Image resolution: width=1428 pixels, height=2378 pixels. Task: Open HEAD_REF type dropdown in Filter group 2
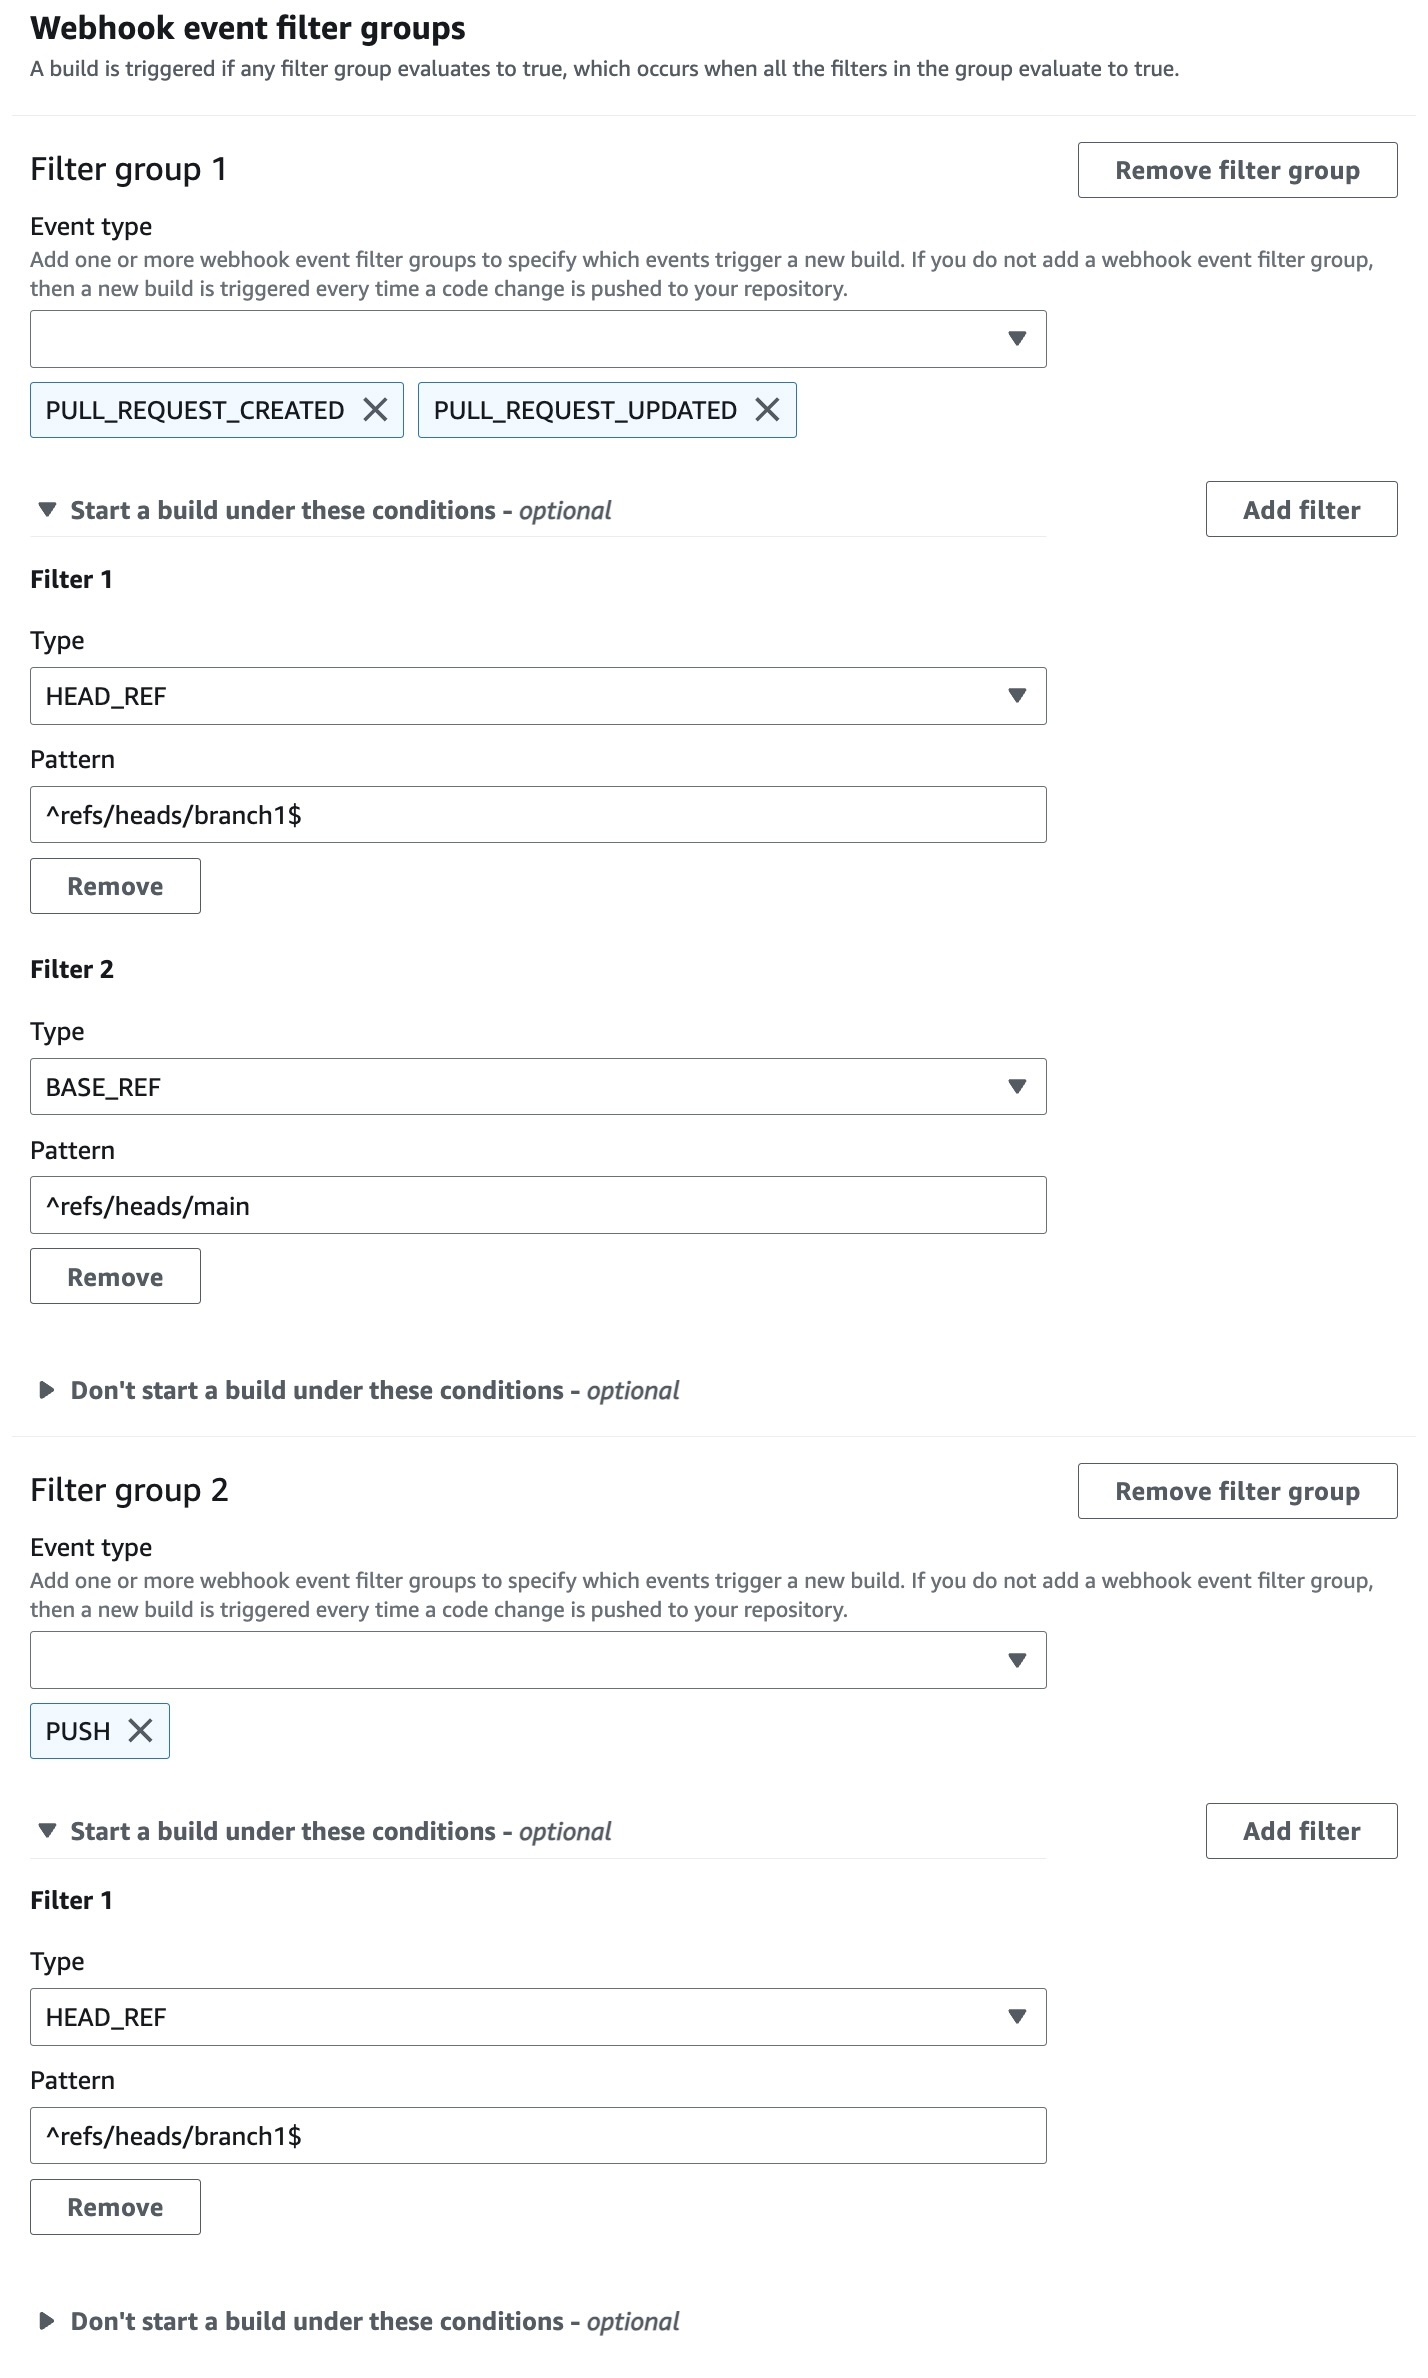coord(538,2017)
